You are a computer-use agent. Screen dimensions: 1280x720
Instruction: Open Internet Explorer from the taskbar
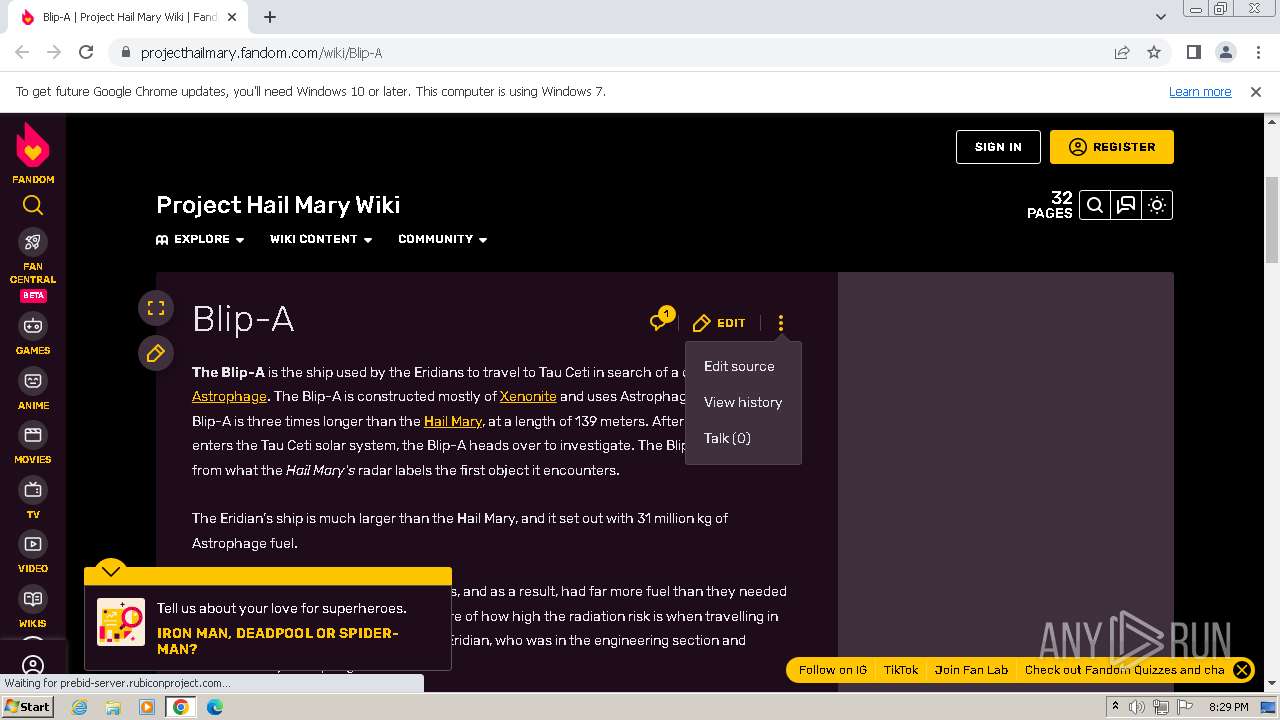(80, 707)
